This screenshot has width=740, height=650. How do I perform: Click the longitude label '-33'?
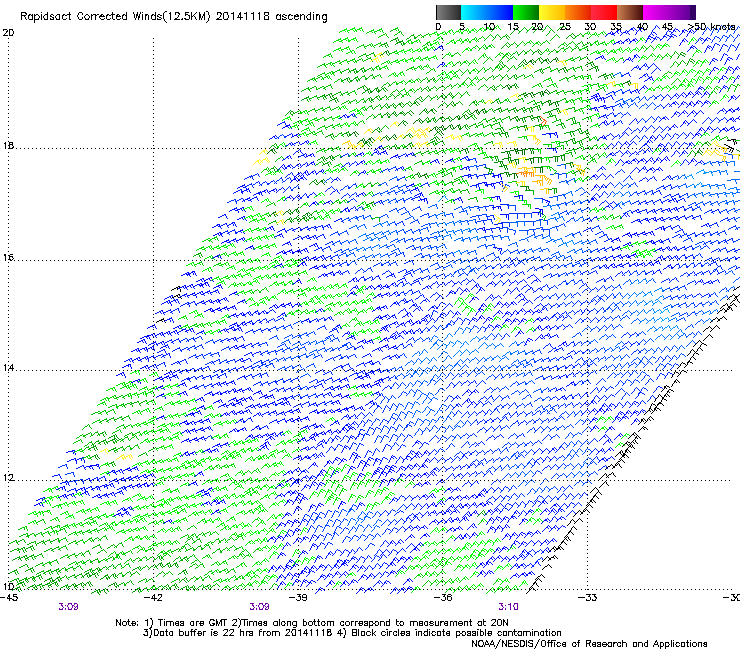[x=588, y=598]
